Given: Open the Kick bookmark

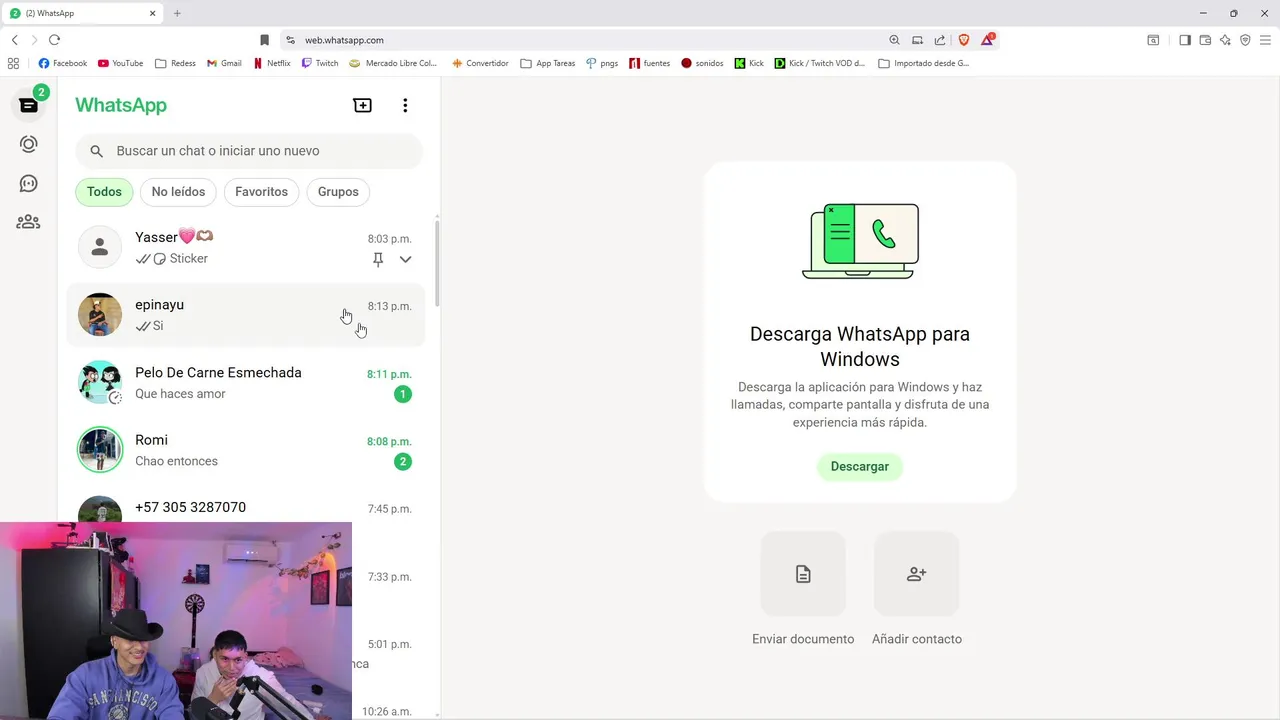Looking at the screenshot, I should 749,63.
